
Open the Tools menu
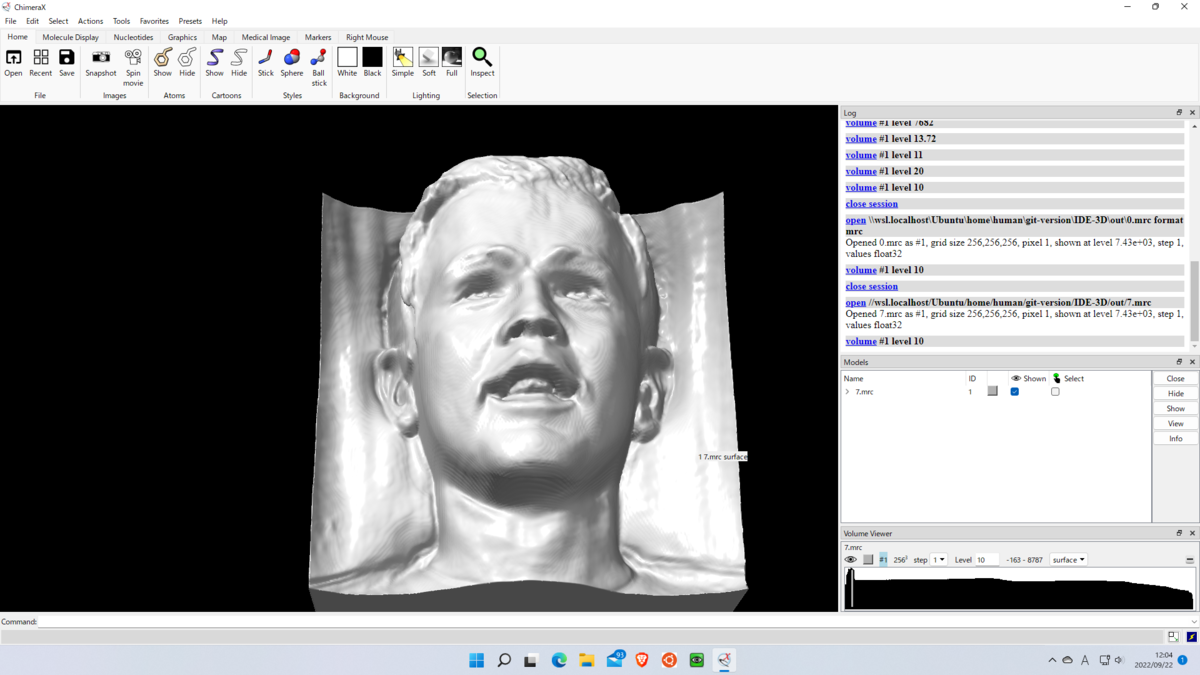(121, 20)
